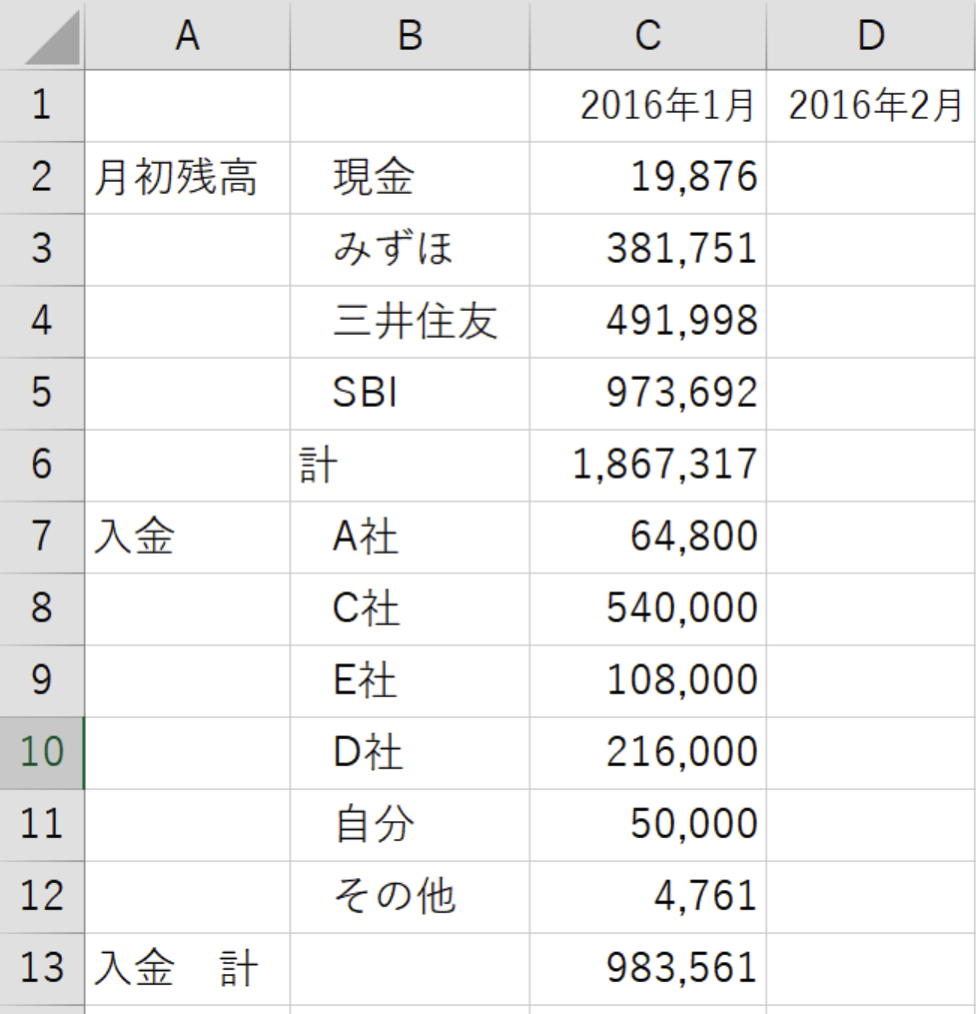
Task: Click the 50,000 value cell
Action: [x=648, y=825]
